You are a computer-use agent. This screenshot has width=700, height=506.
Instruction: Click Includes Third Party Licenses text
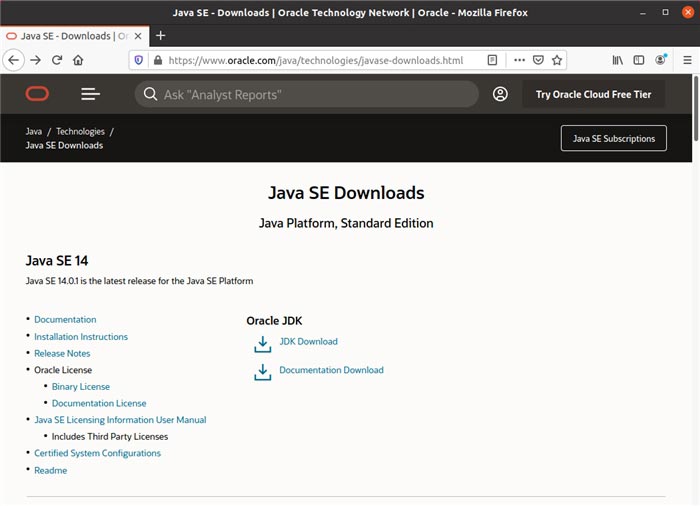point(110,436)
